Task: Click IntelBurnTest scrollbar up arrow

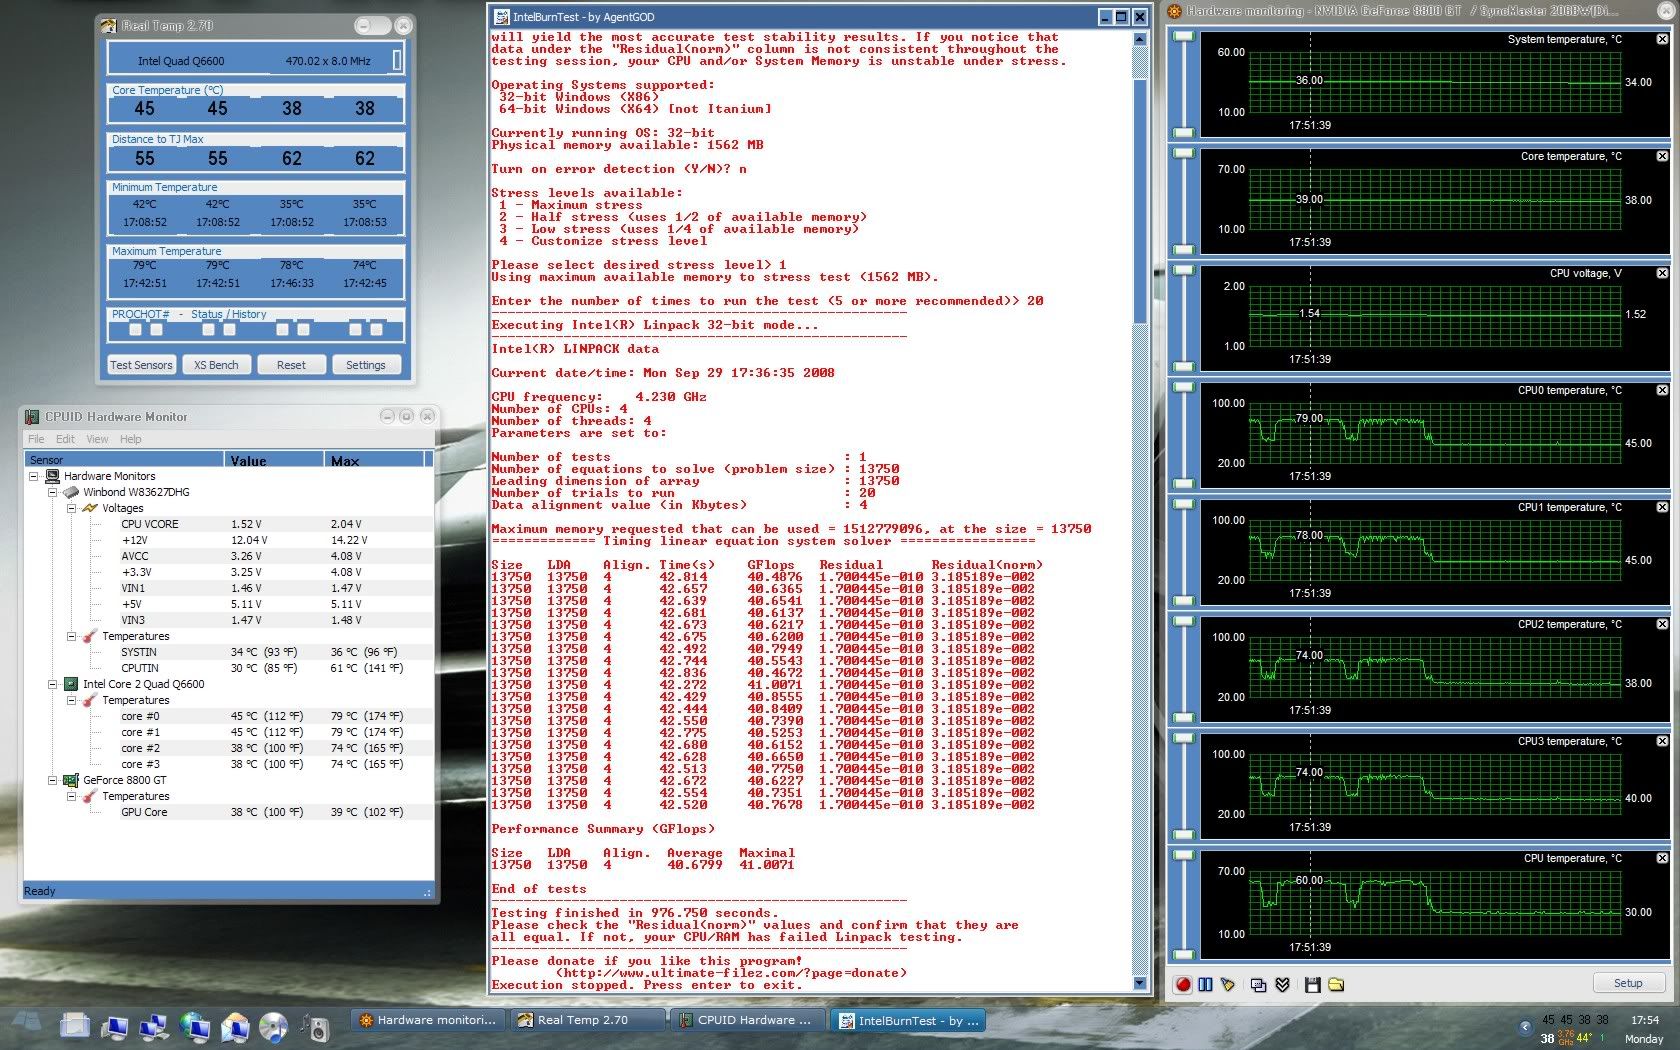Action: tap(1140, 39)
